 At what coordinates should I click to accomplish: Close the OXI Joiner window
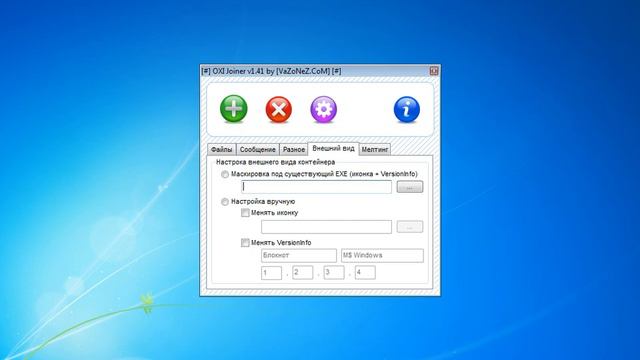tap(434, 71)
